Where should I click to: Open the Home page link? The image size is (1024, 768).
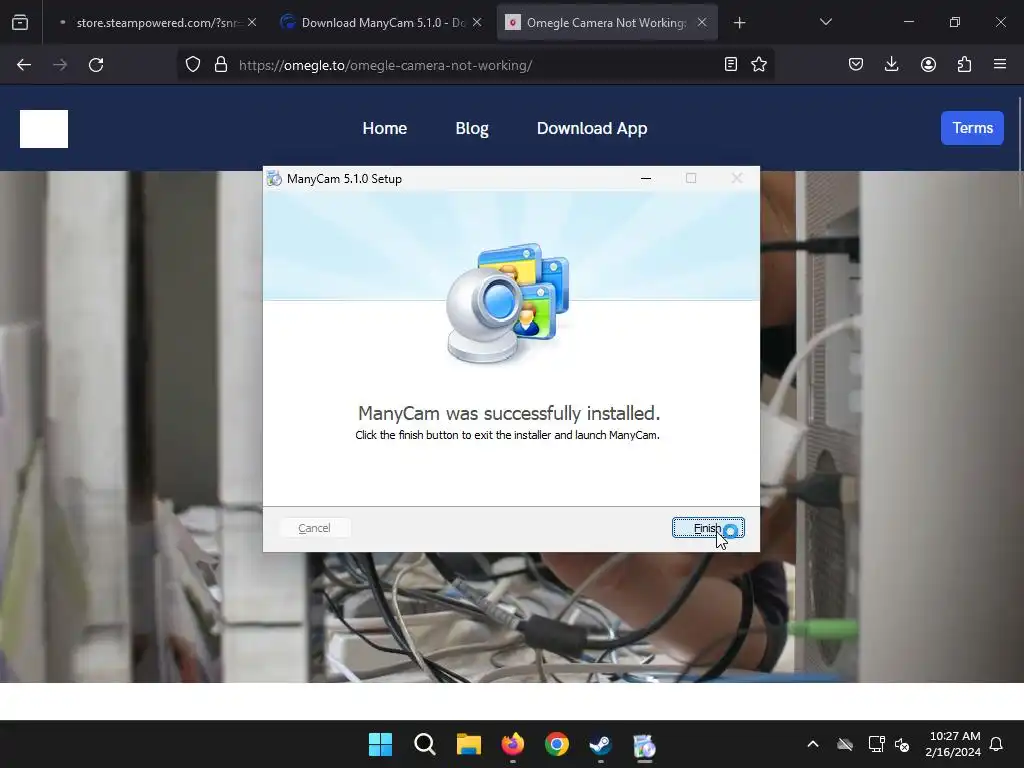point(385,128)
